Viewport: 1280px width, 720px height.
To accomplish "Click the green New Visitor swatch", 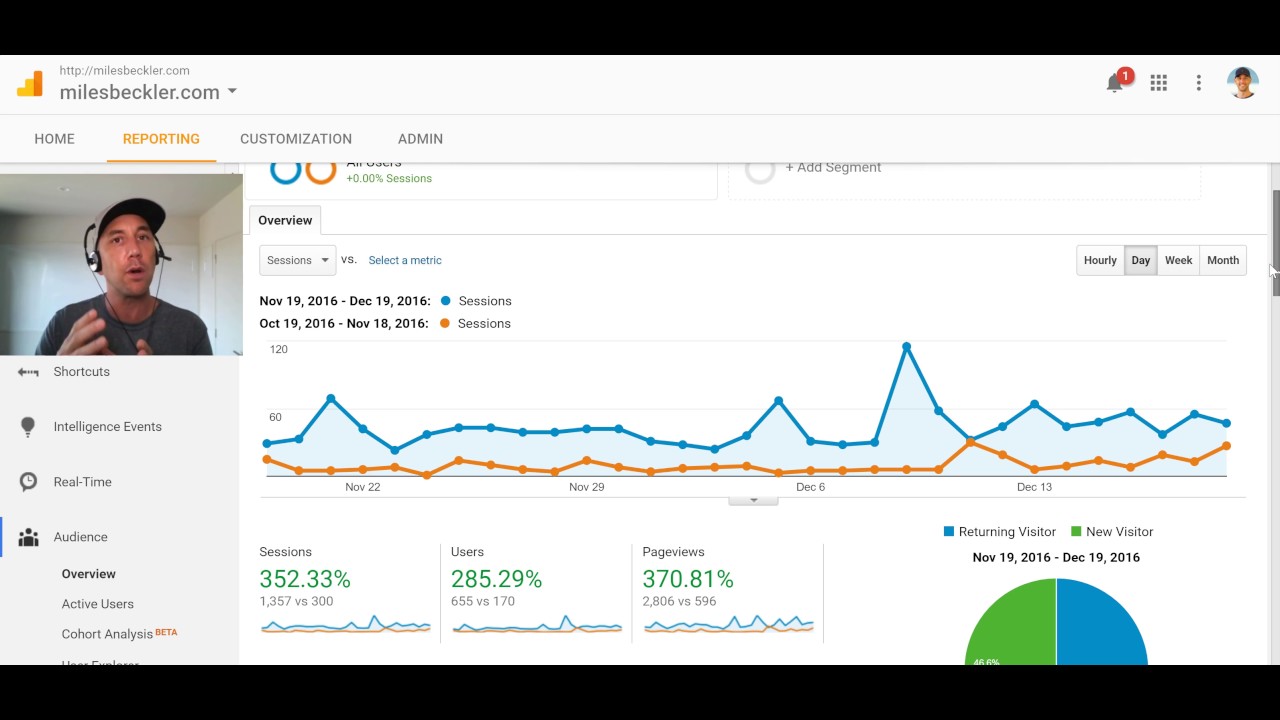I will coord(1076,532).
